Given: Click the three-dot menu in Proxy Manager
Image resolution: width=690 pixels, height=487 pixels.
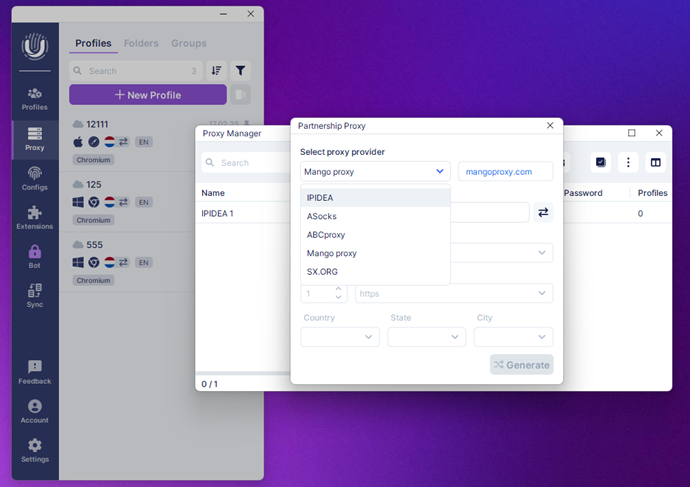Looking at the screenshot, I should click(628, 162).
